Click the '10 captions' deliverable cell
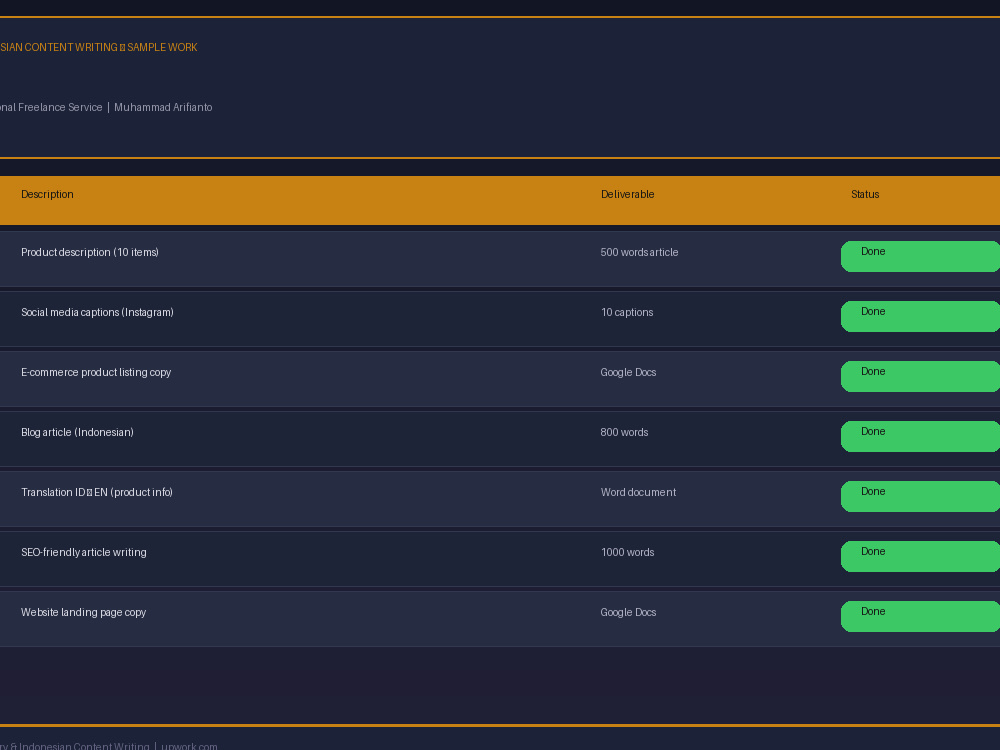This screenshot has height=750, width=1000. pyautogui.click(x=627, y=312)
